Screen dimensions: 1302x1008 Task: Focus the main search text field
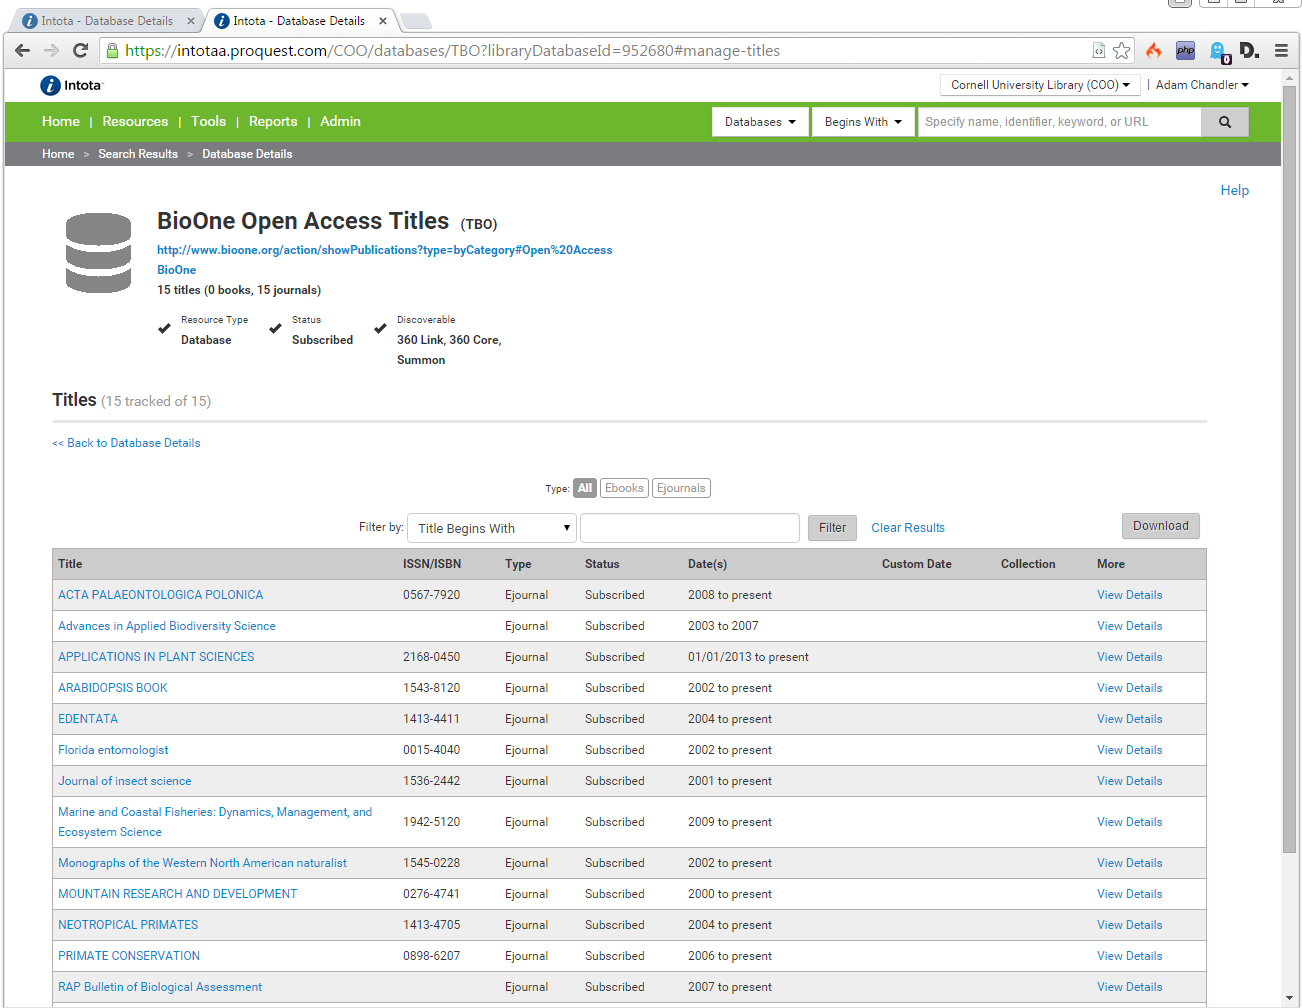pos(1059,122)
